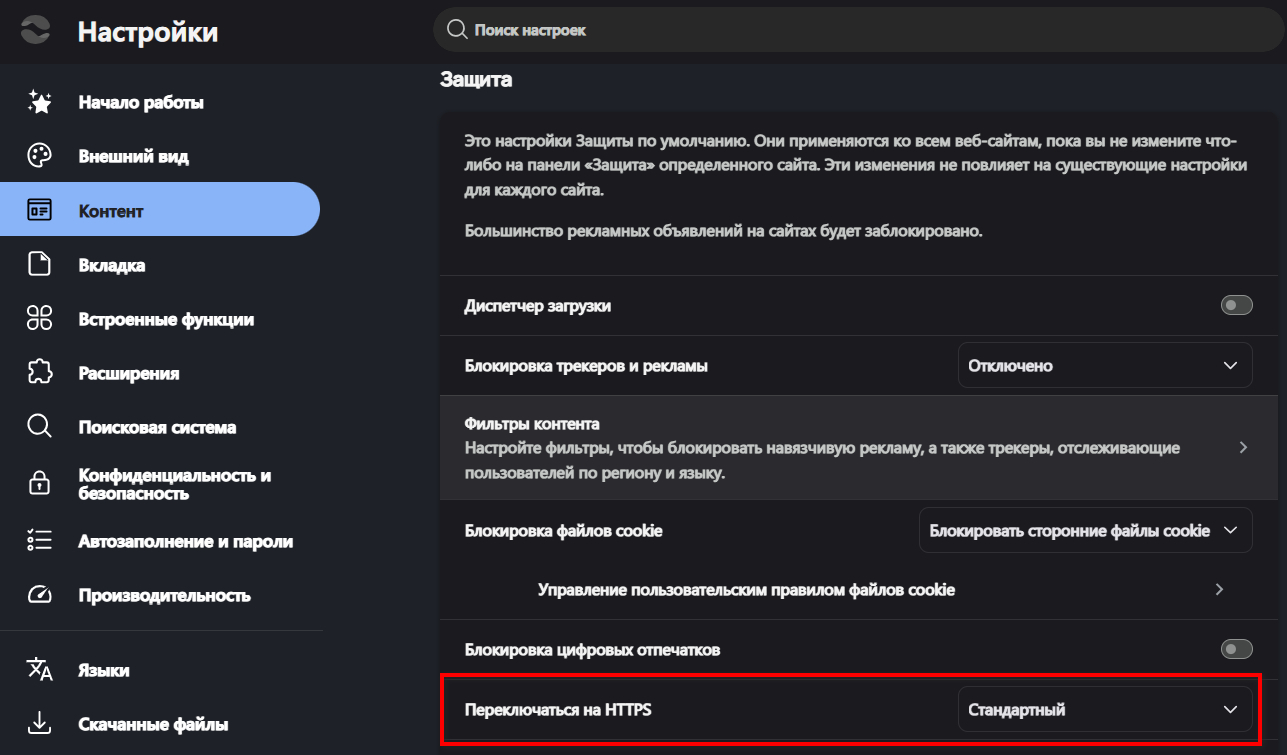Screen dimensions: 1287x755
Task: Click the page icon next to Вкладка
Action: (x=39, y=265)
